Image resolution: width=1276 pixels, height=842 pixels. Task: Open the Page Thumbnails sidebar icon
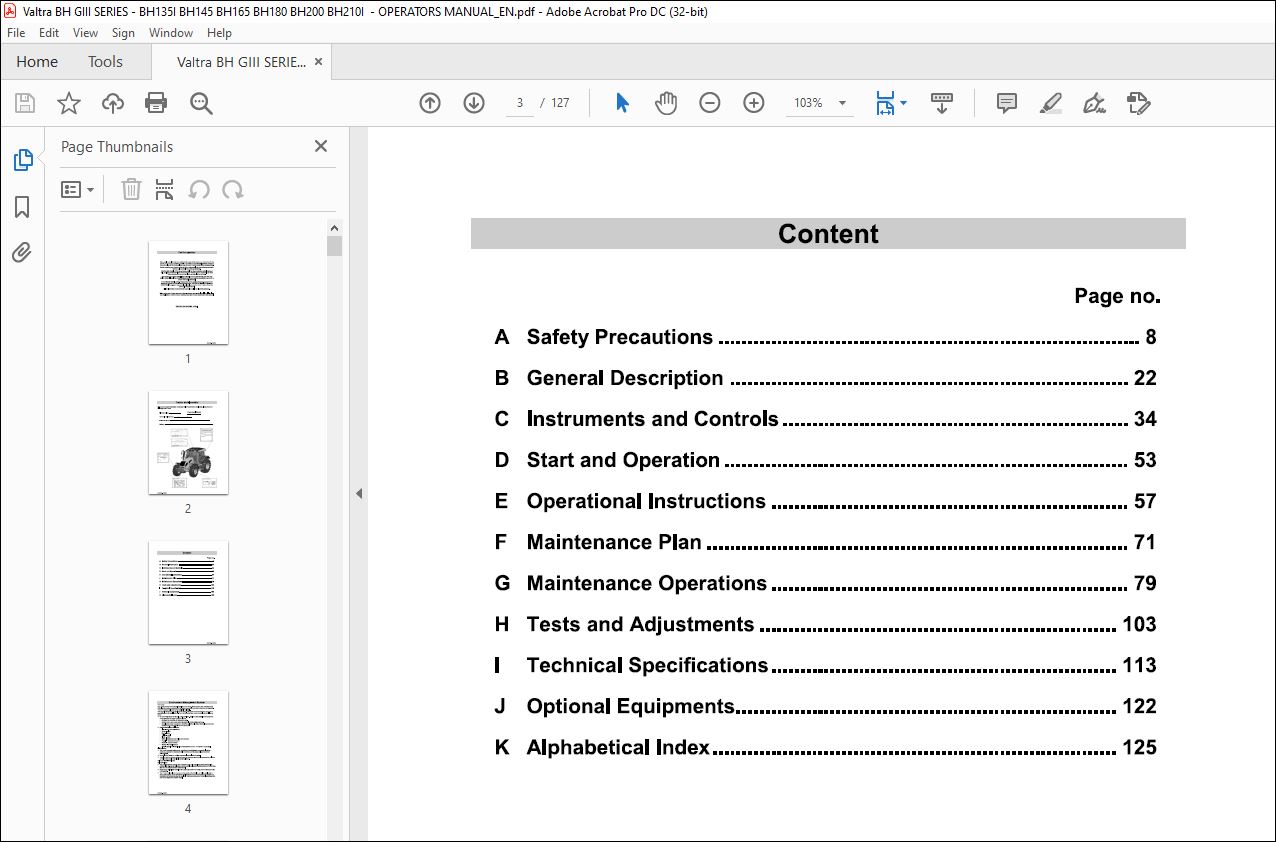tap(22, 160)
